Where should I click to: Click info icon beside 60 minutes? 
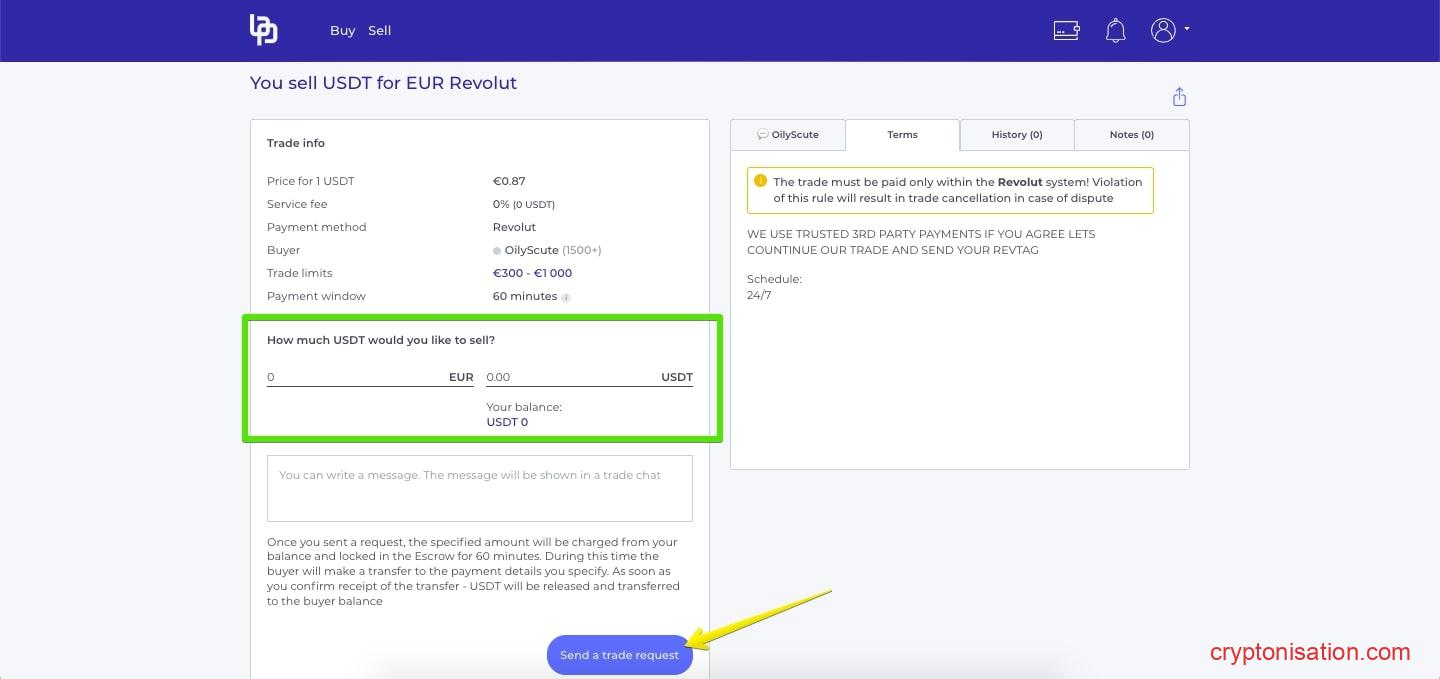pyautogui.click(x=566, y=297)
